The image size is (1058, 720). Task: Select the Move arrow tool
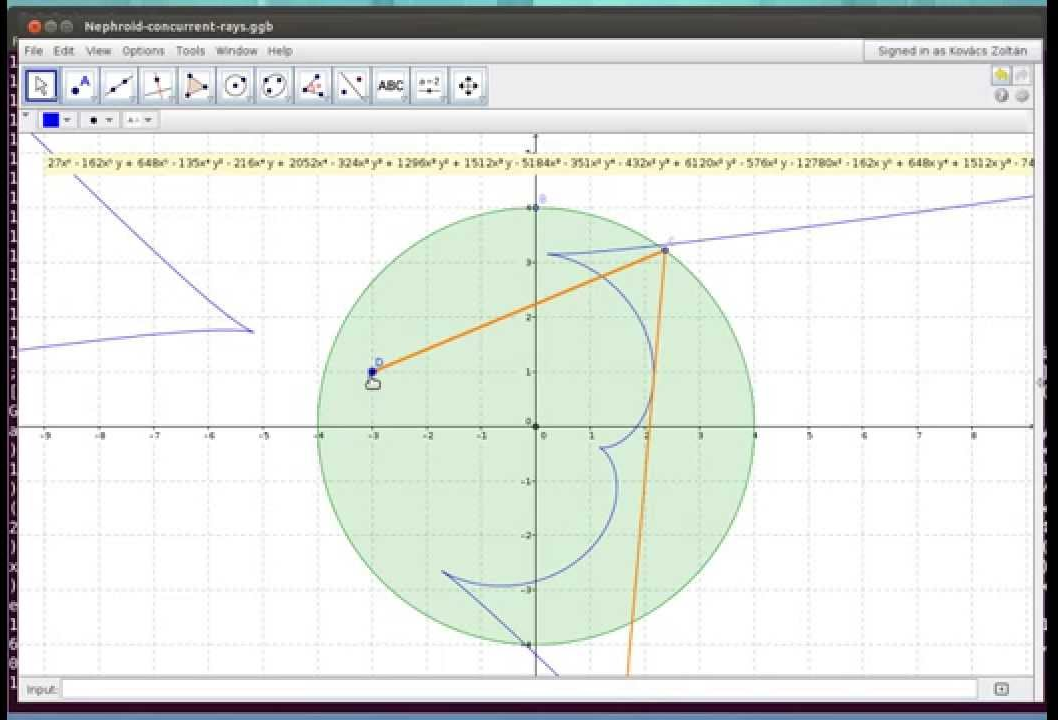coord(41,86)
